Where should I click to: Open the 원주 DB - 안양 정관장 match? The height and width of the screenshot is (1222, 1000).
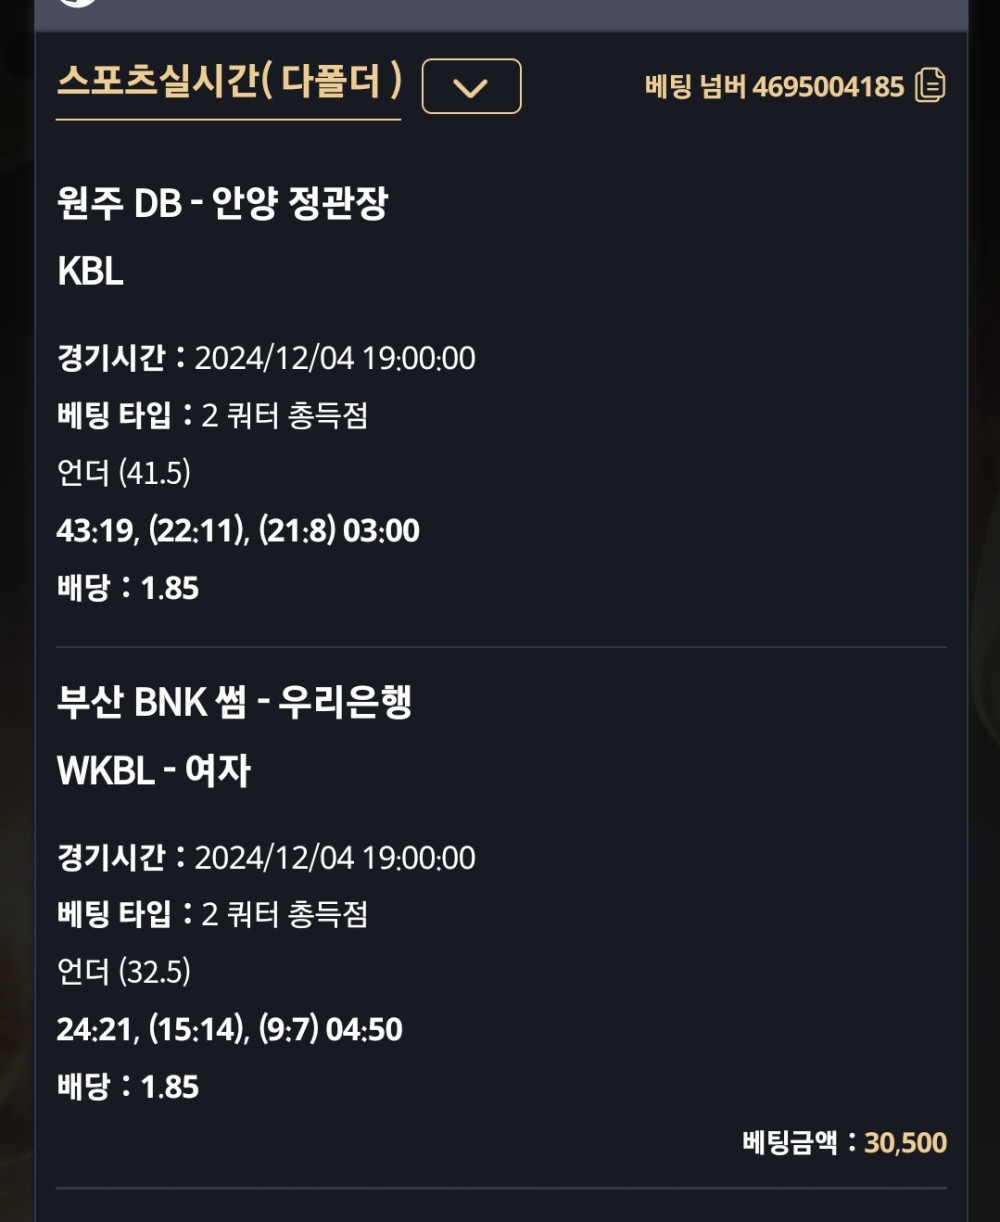(x=222, y=204)
